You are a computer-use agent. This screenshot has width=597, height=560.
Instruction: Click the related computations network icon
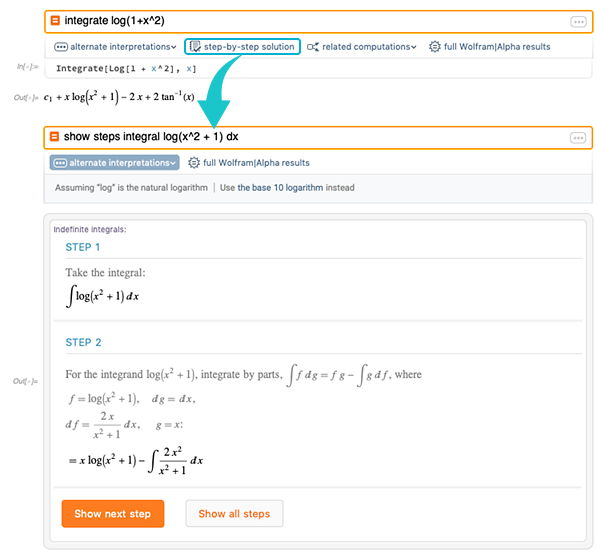313,47
